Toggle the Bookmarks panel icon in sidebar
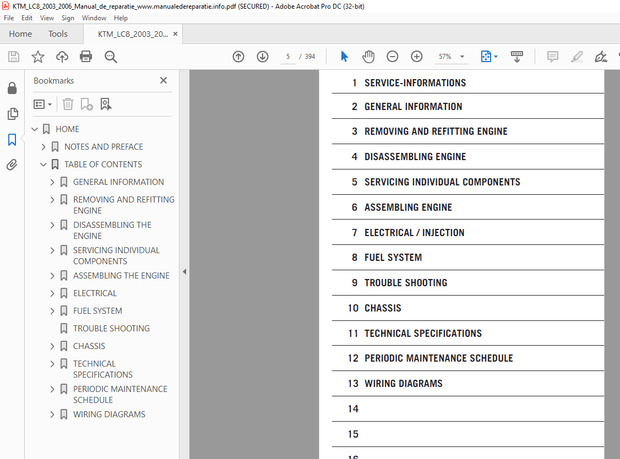The width and height of the screenshot is (620, 459). (12, 139)
